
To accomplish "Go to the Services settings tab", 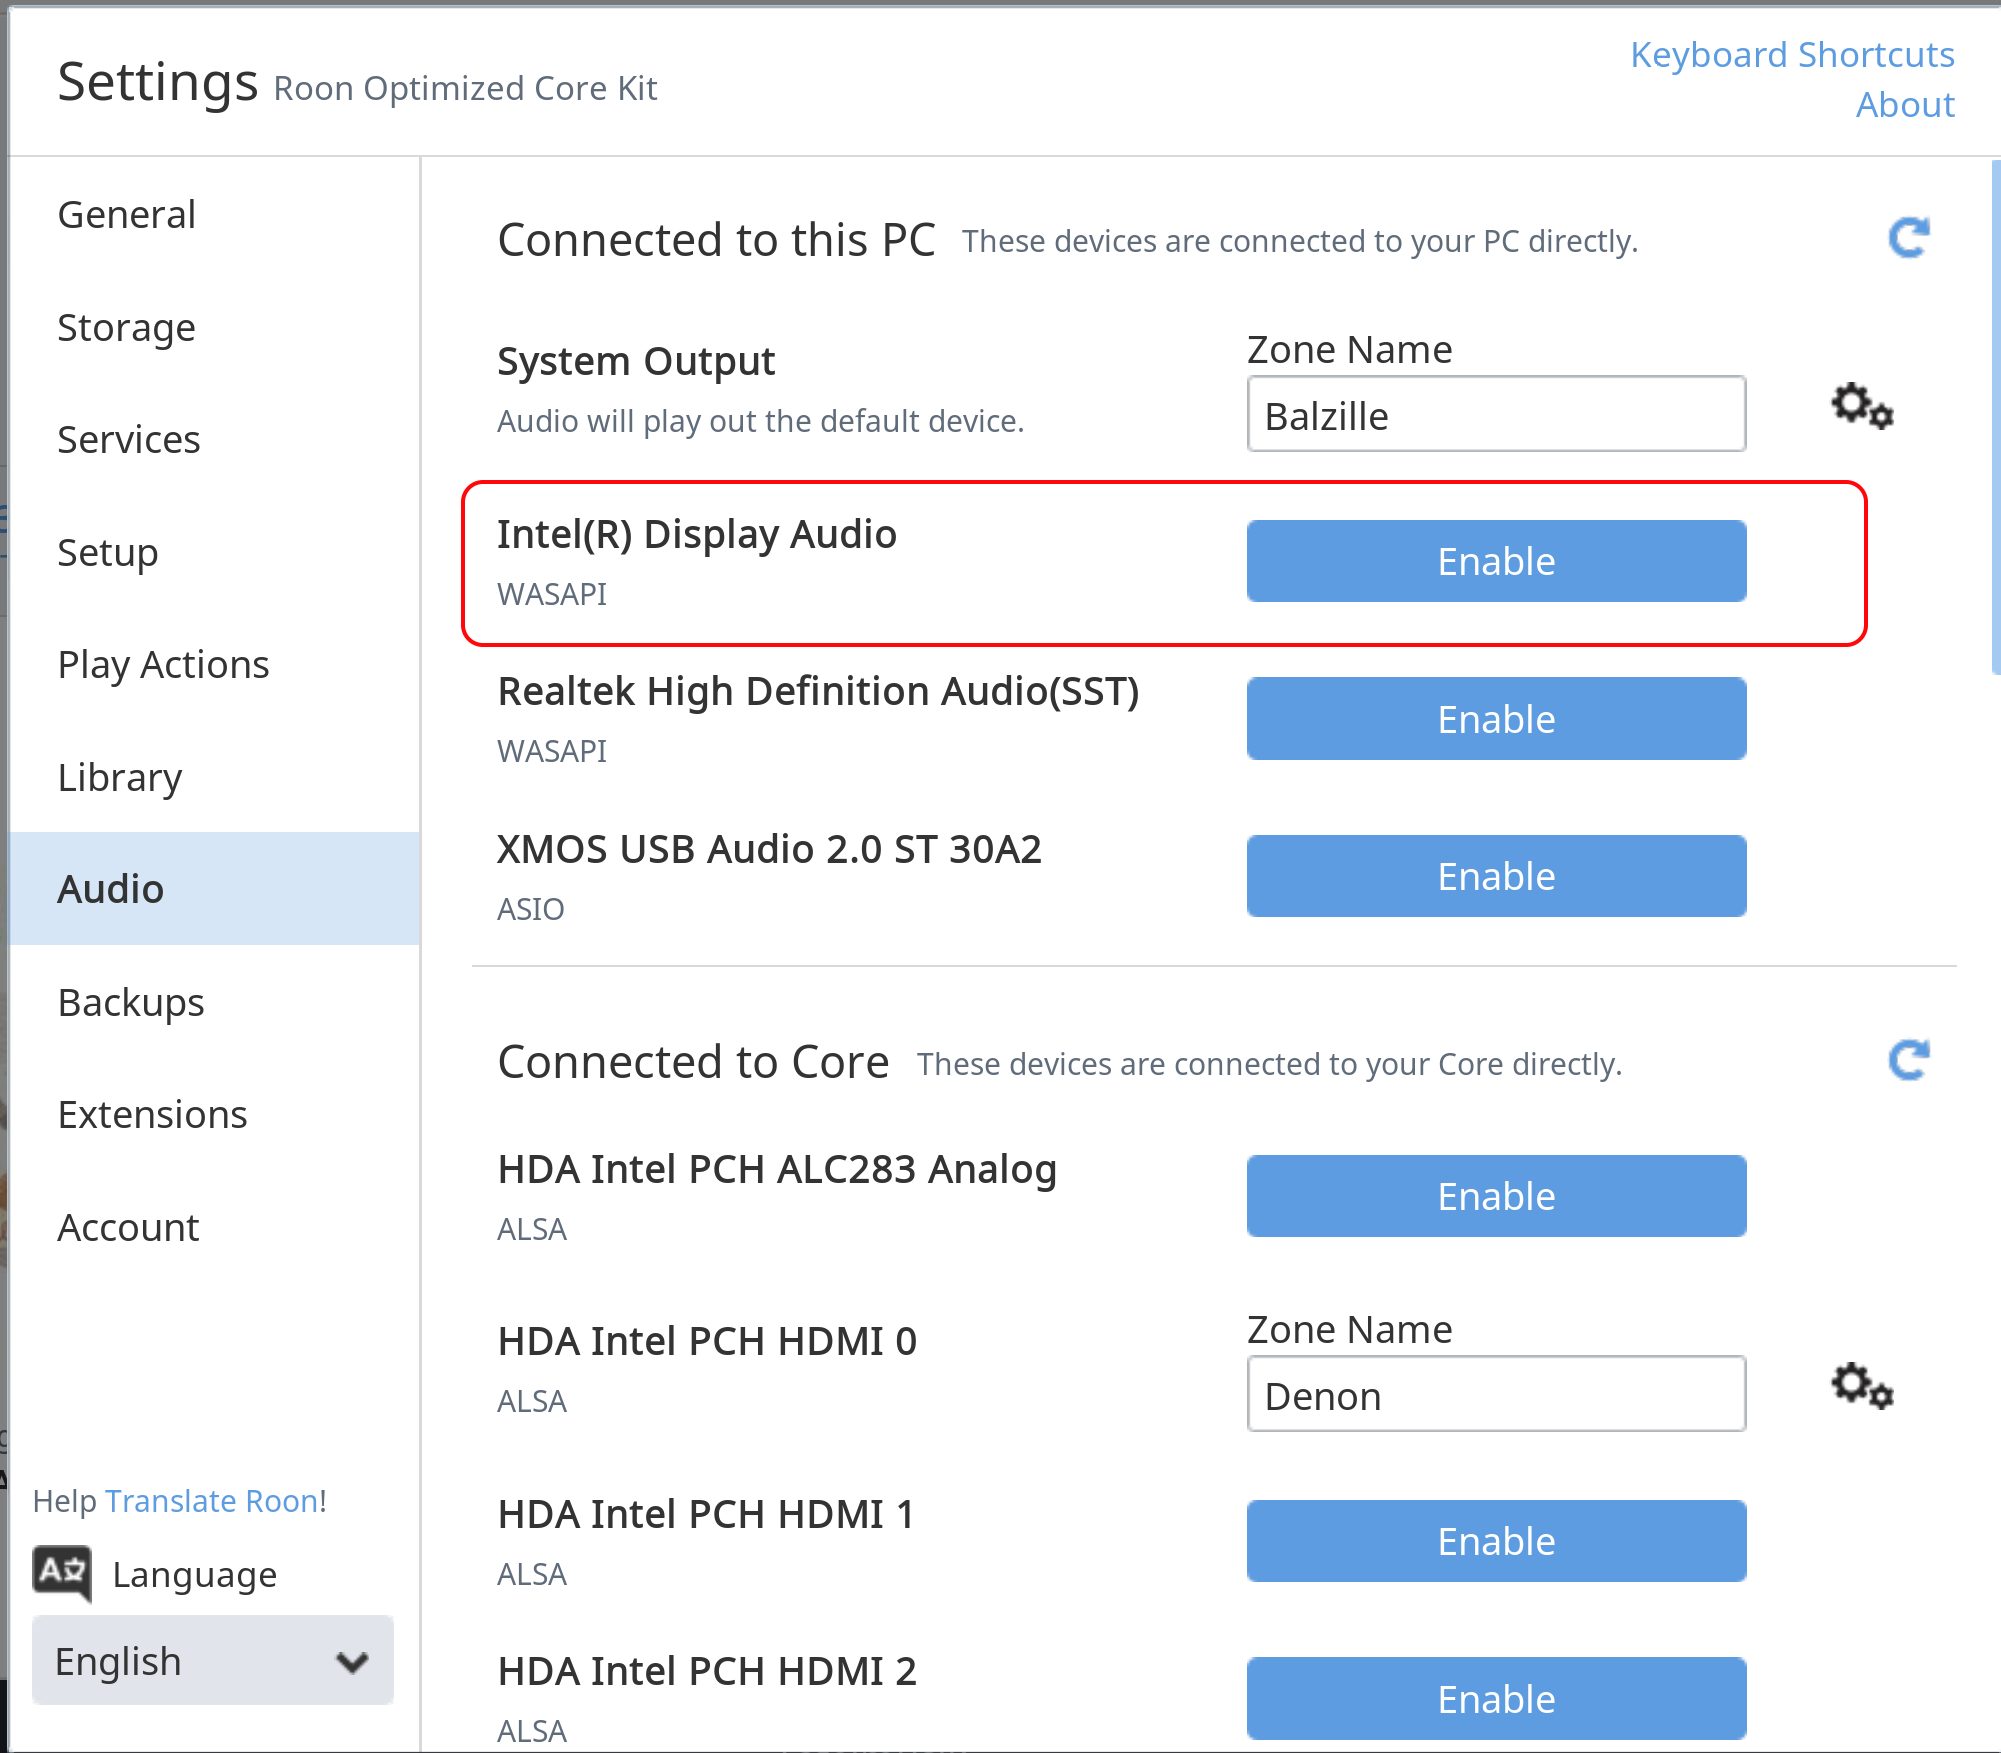I will coord(214,439).
